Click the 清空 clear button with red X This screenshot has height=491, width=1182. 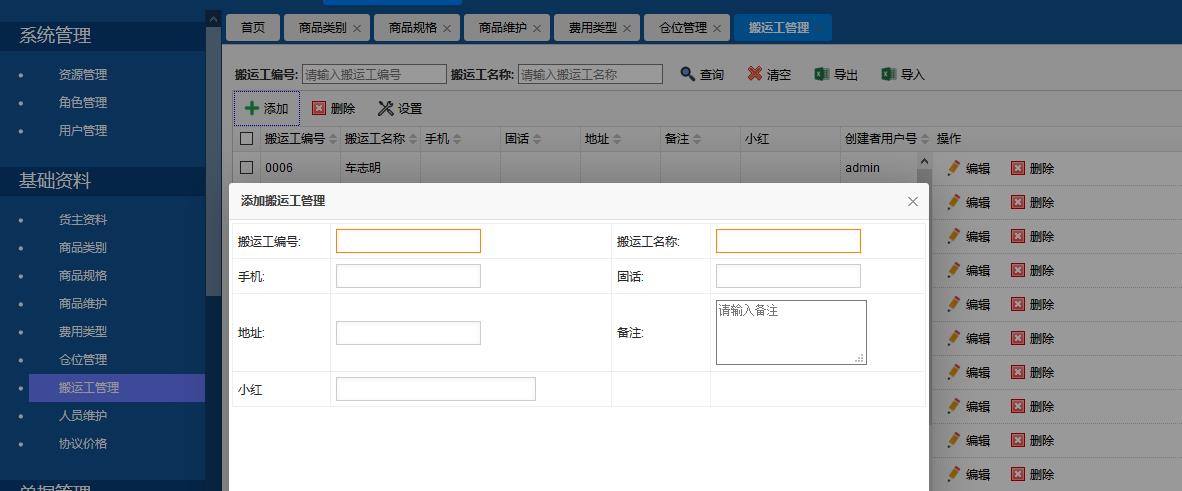coord(769,74)
